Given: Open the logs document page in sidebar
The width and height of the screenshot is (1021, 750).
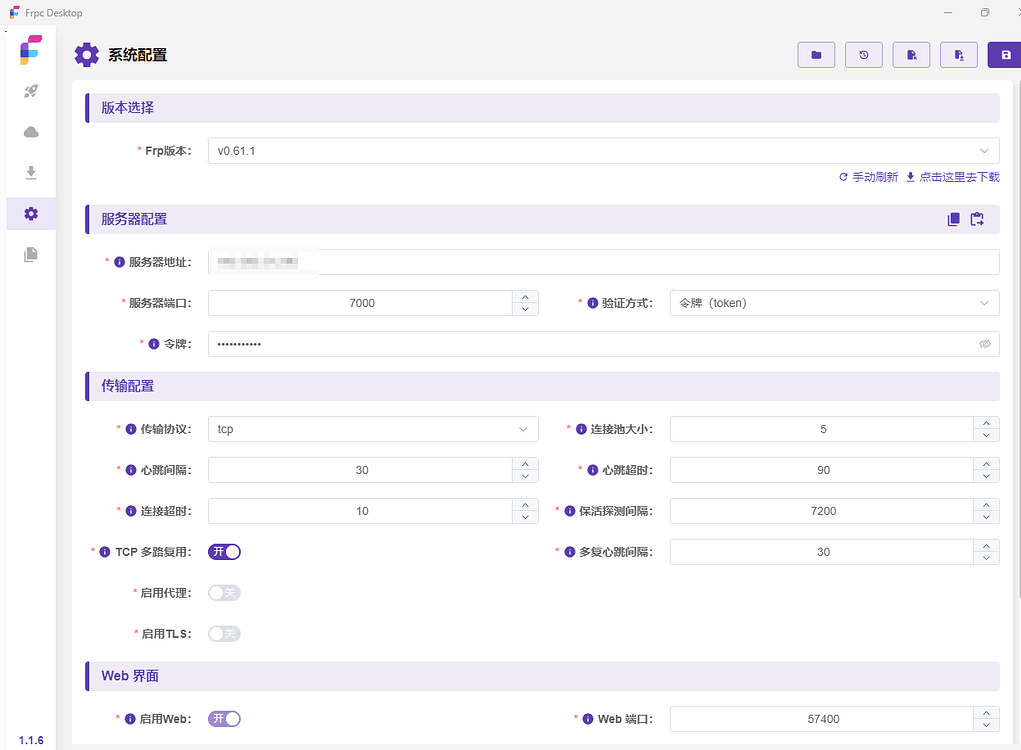Looking at the screenshot, I should coord(31,255).
